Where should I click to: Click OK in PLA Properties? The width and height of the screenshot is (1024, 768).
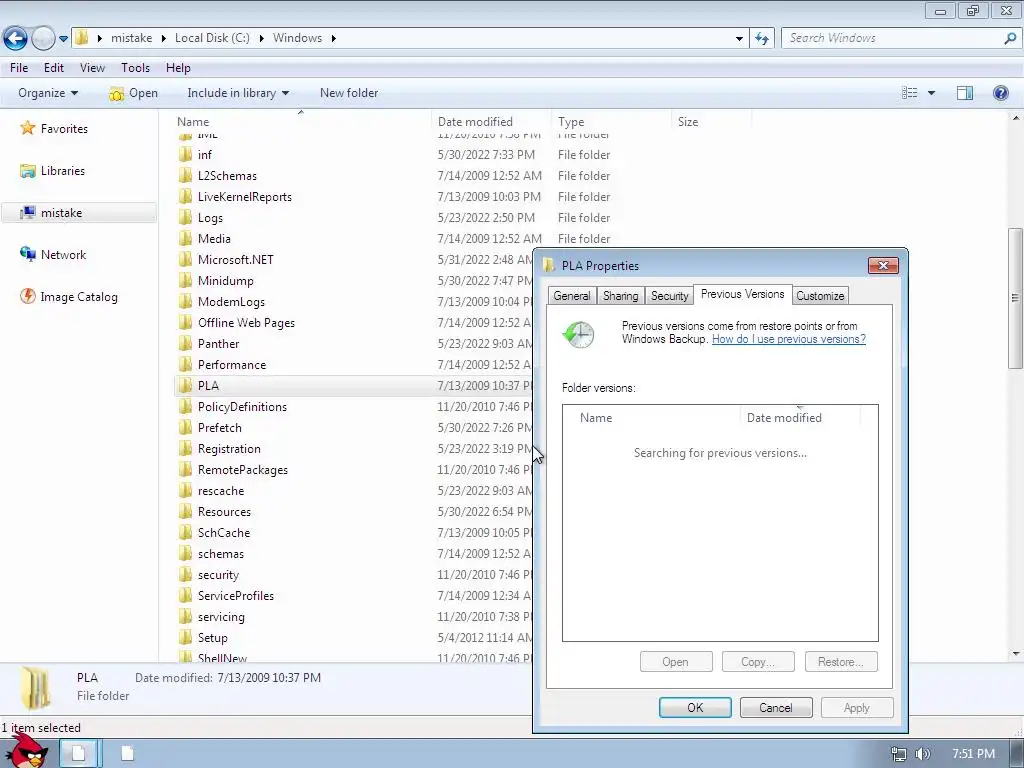(x=695, y=708)
